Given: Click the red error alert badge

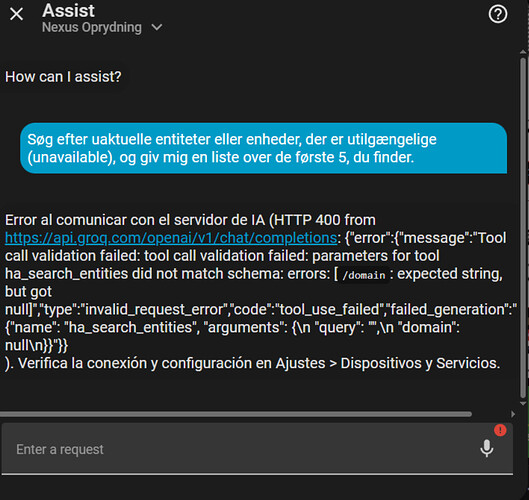Looking at the screenshot, I should [x=500, y=430].
